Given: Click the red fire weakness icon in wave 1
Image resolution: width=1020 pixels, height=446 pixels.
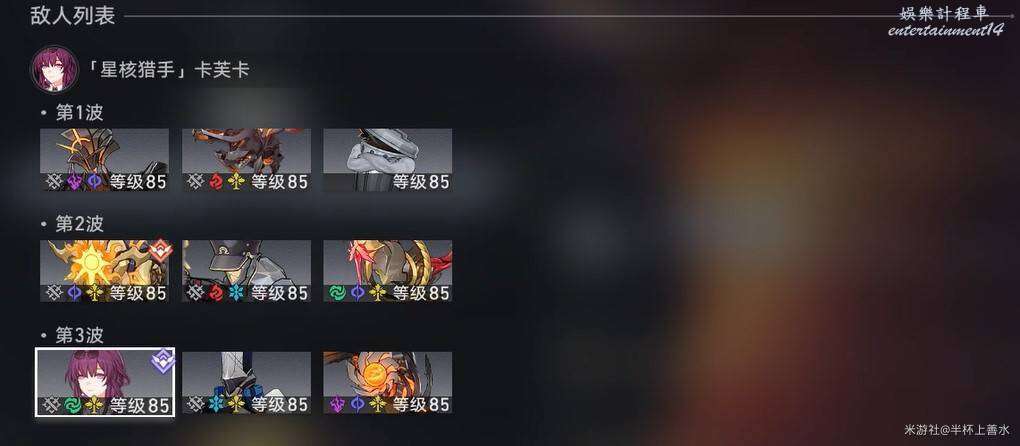Looking at the screenshot, I should [x=215, y=181].
